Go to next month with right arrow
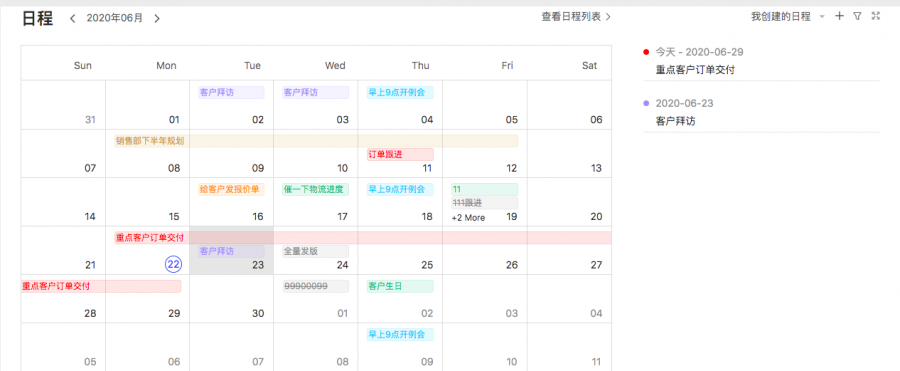The height and width of the screenshot is (371, 900). (157, 18)
